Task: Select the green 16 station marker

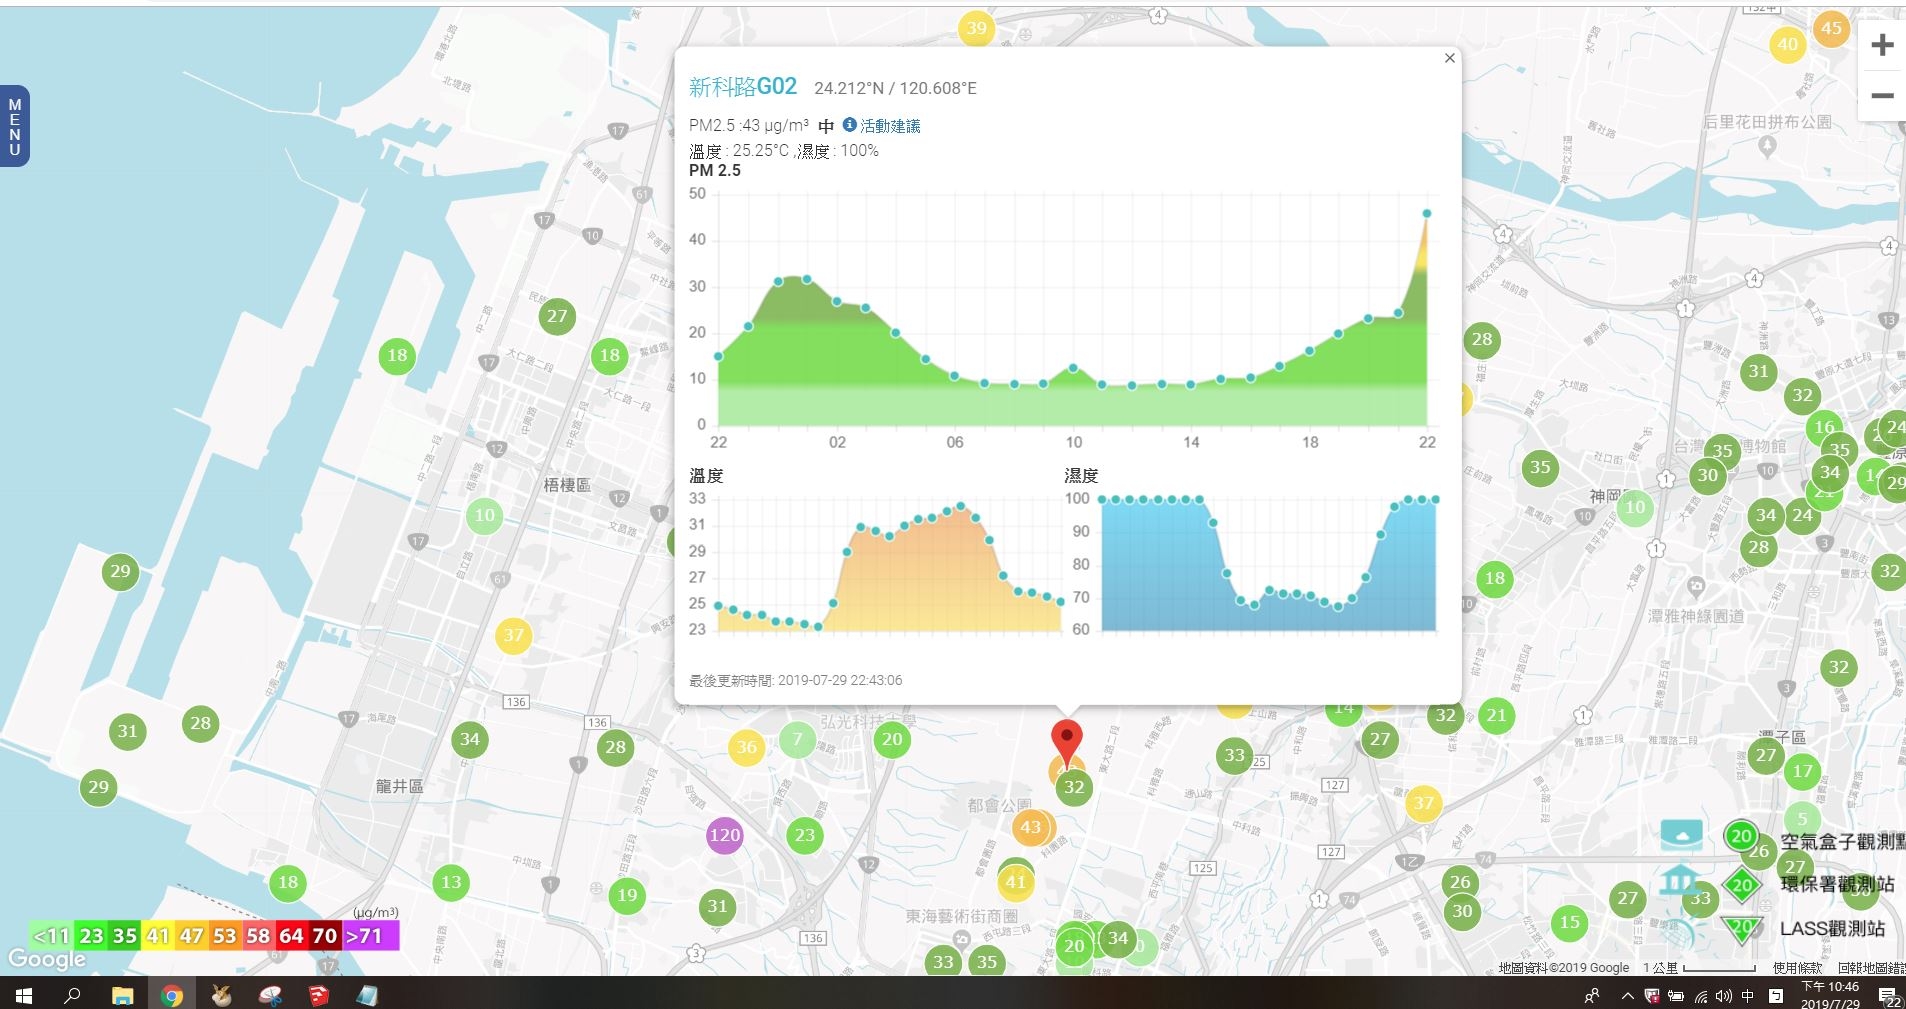Action: click(x=1825, y=427)
